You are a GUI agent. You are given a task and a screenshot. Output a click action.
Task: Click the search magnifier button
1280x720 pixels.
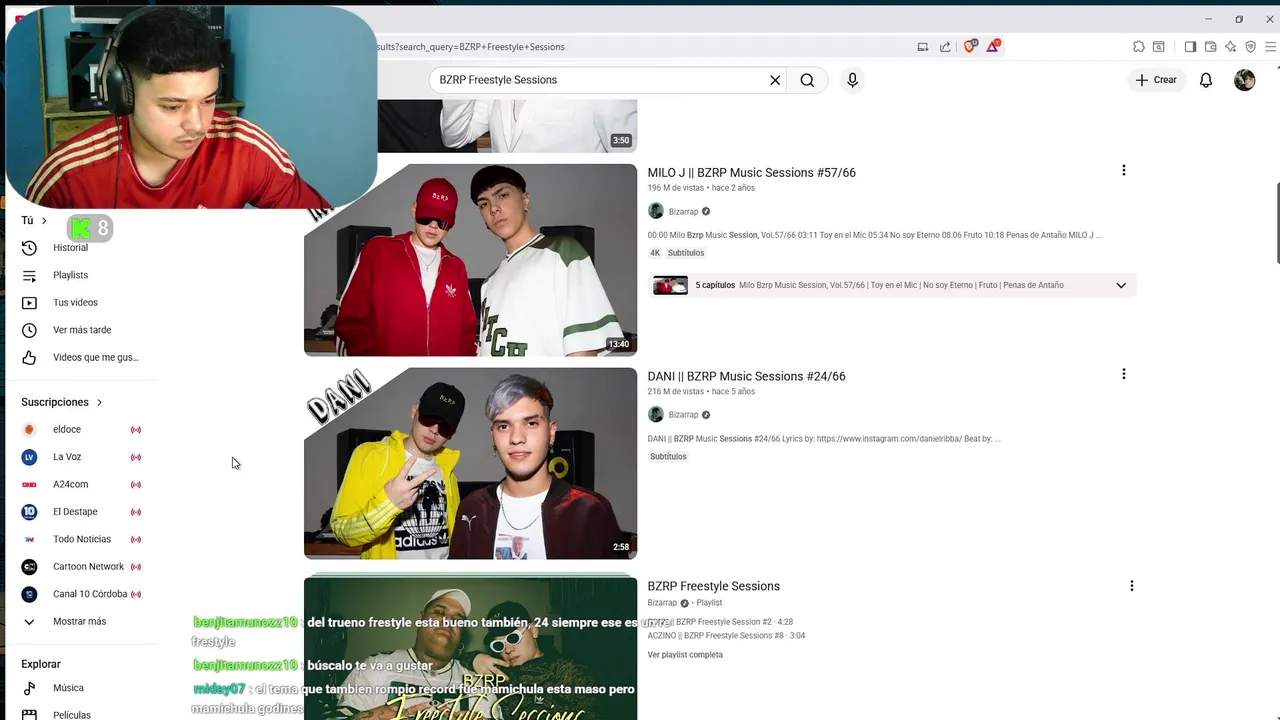coord(807,80)
